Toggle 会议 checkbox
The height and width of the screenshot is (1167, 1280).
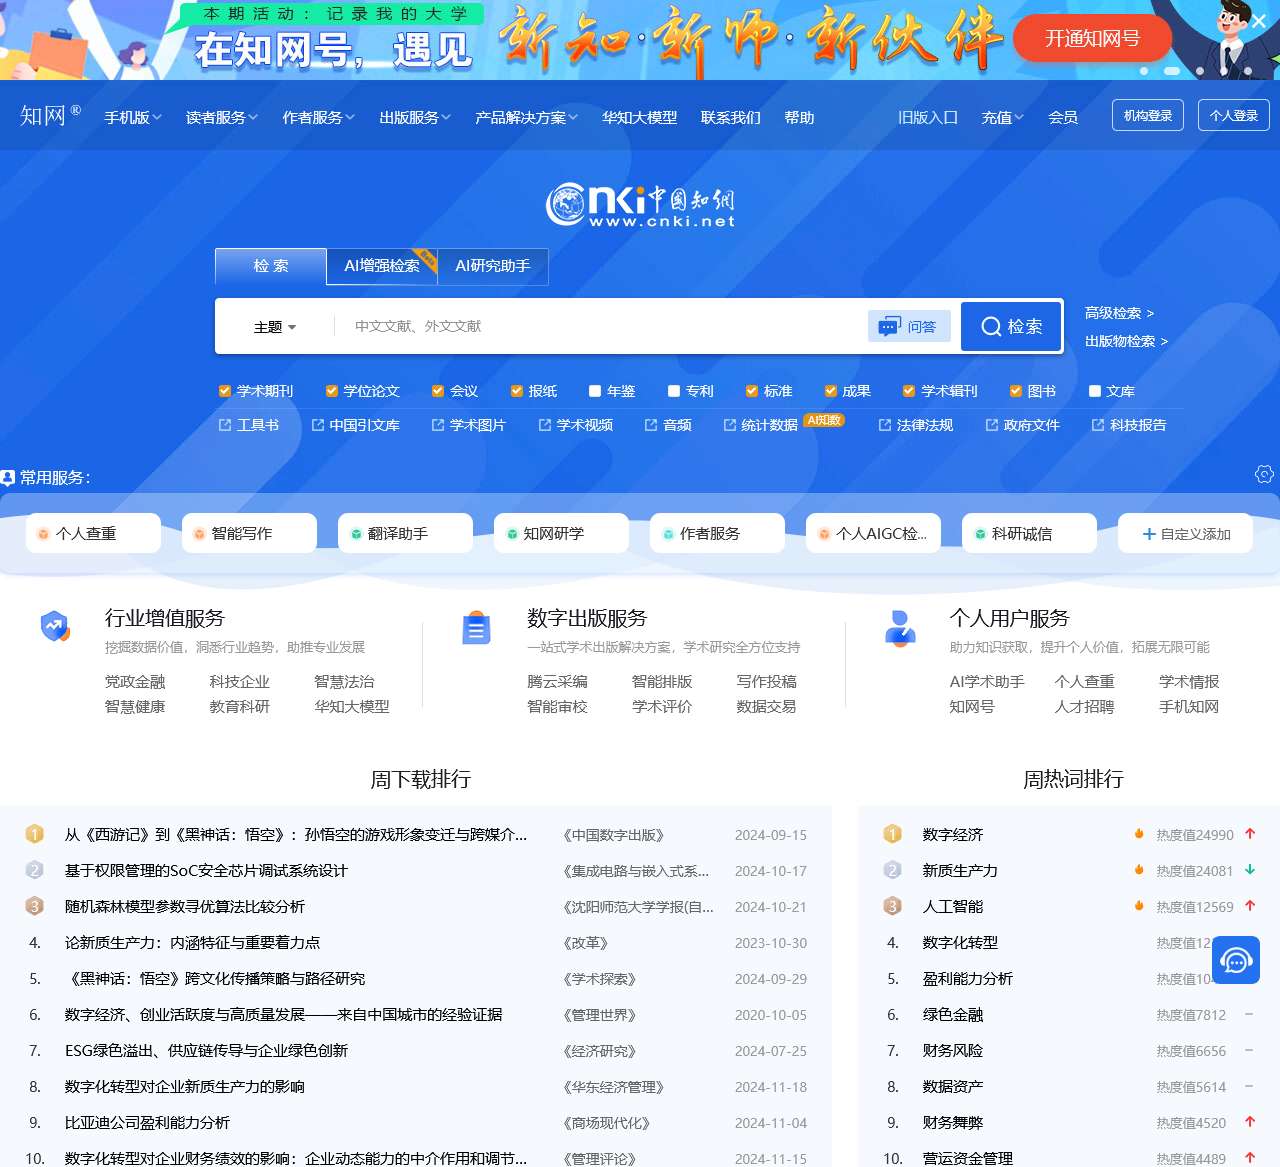438,391
